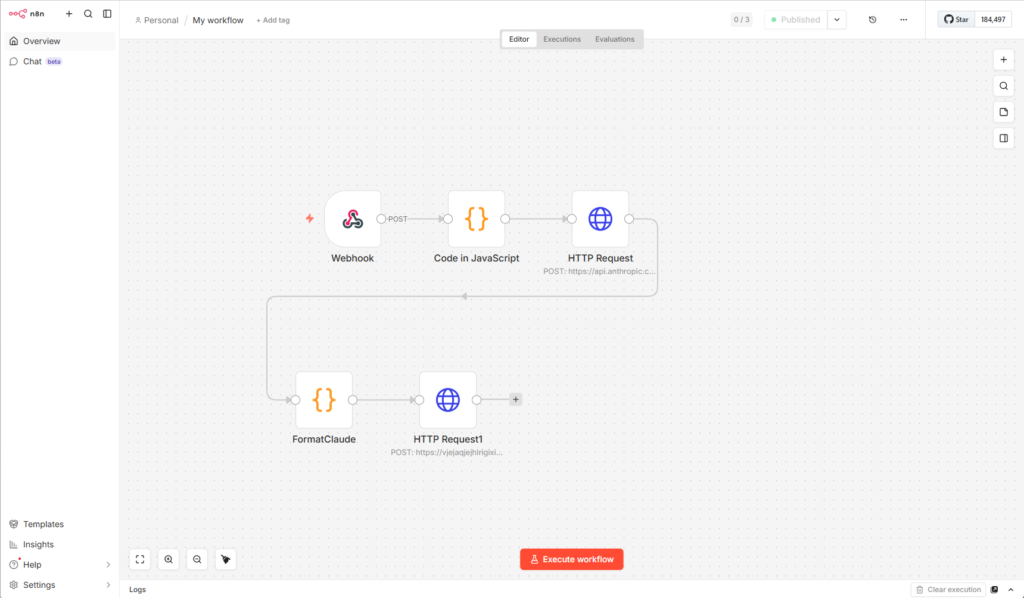Open the FormatClaude code node
The width and height of the screenshot is (1024, 598).
[x=324, y=399]
